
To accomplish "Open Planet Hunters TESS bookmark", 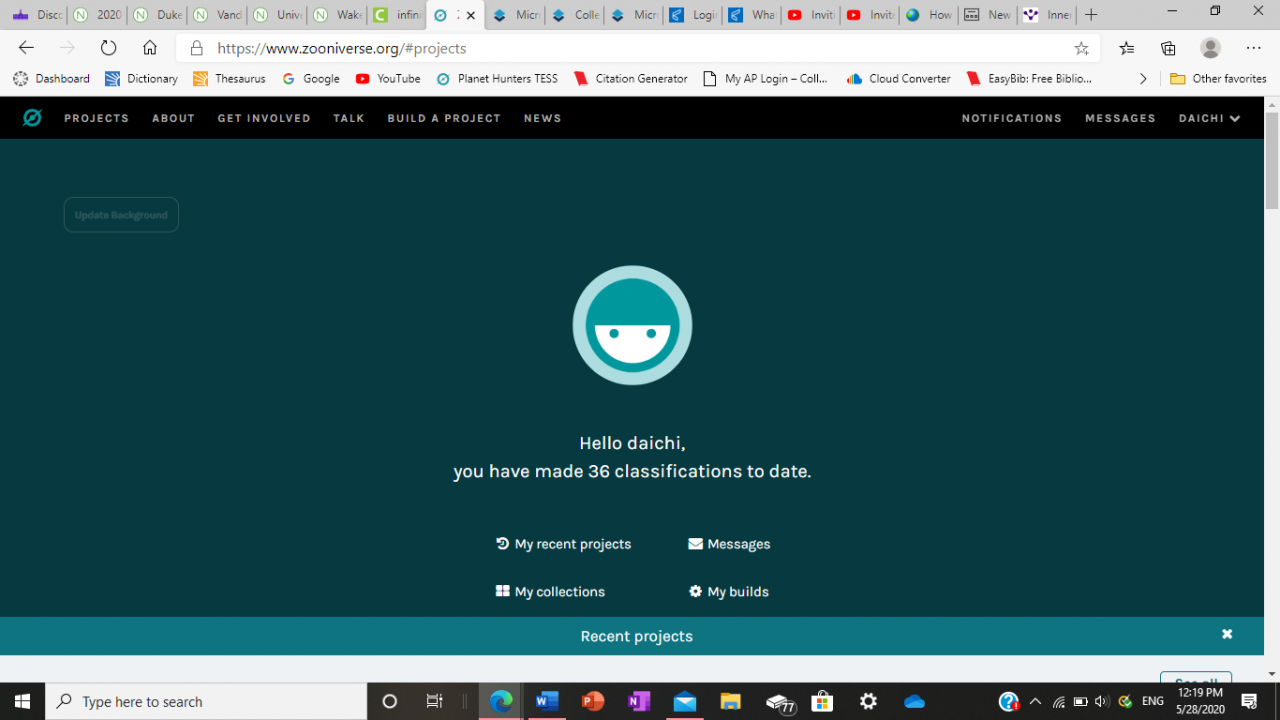I will (497, 78).
